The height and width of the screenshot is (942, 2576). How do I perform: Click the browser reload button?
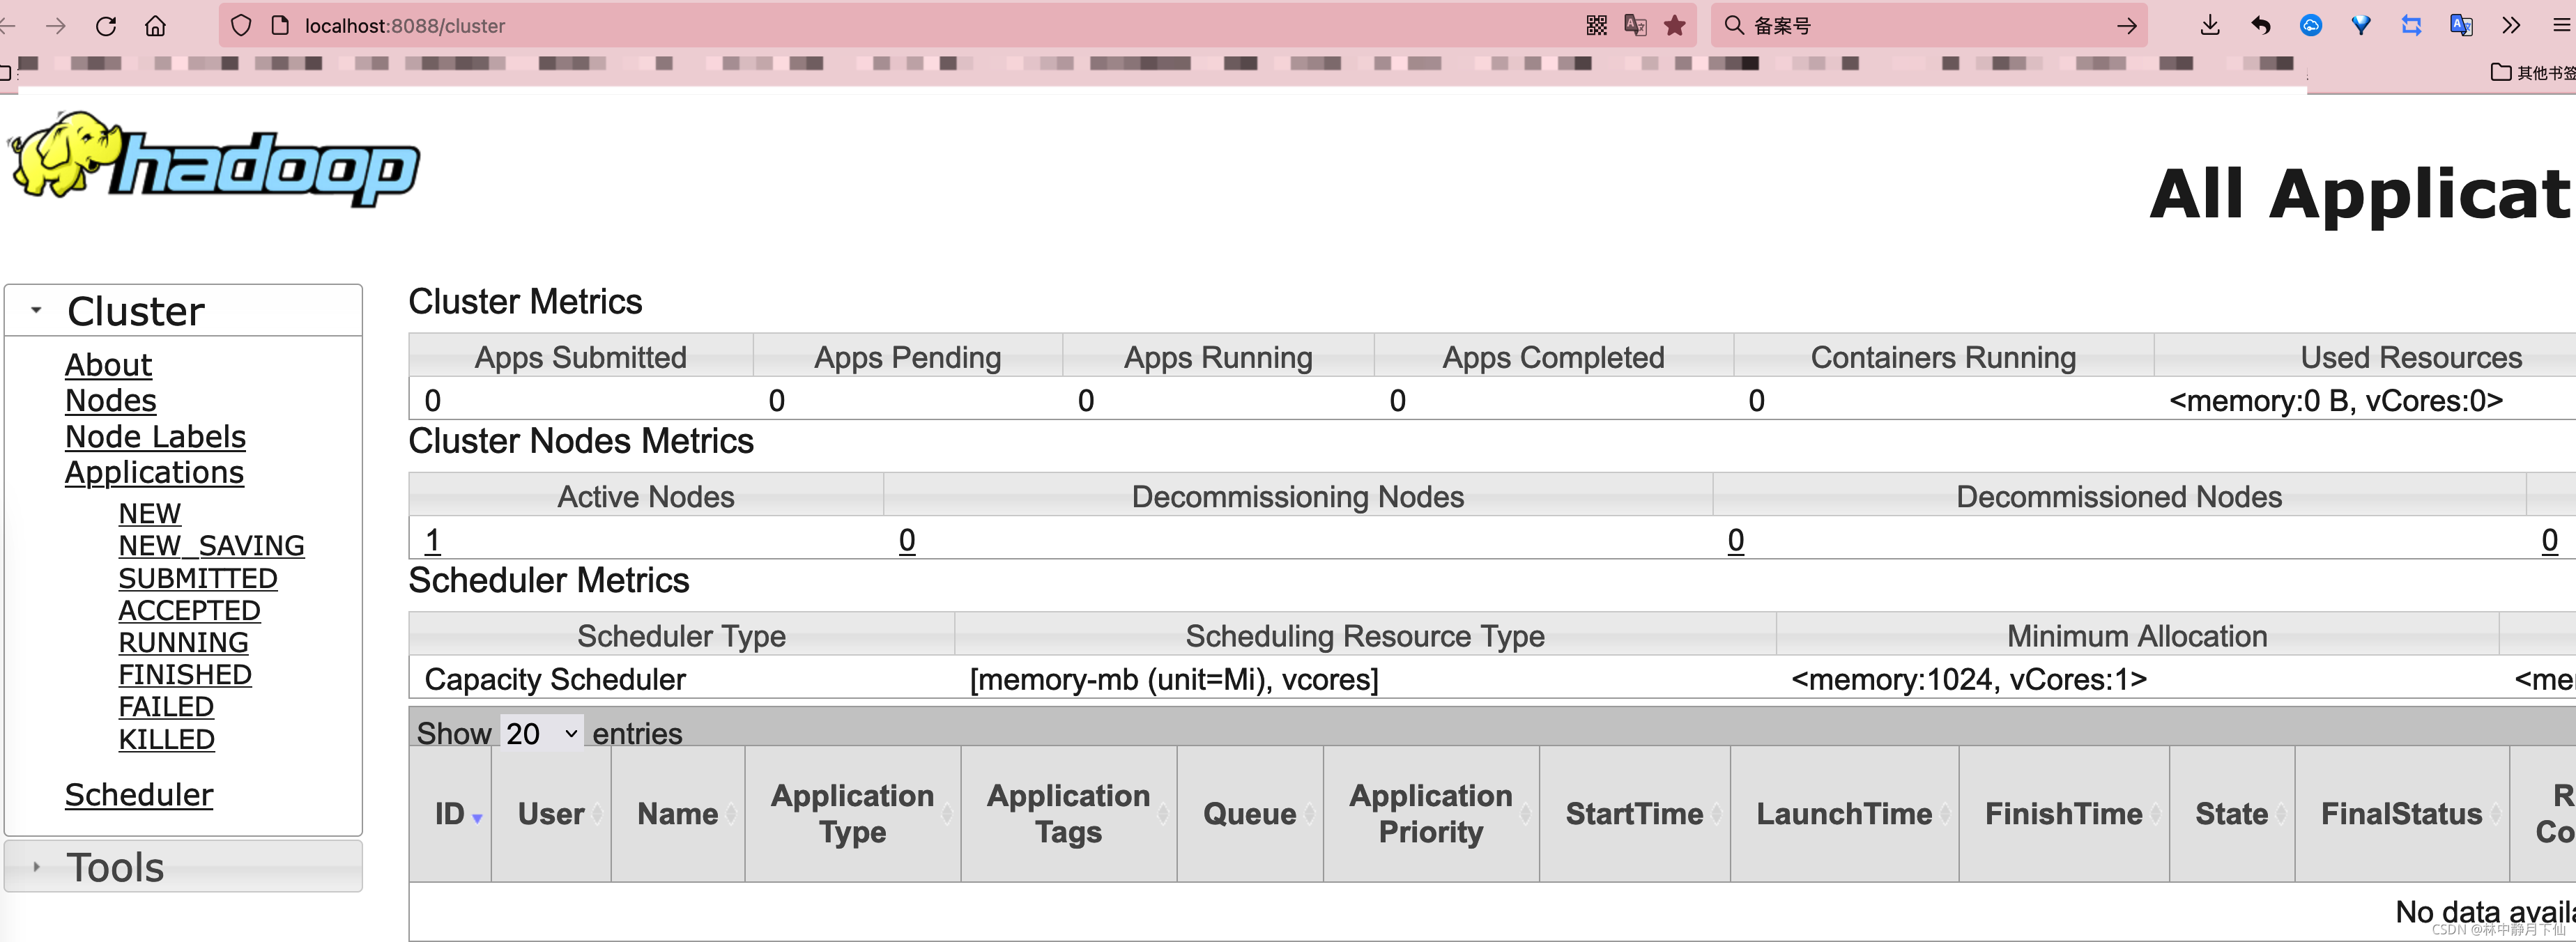pyautogui.click(x=106, y=26)
